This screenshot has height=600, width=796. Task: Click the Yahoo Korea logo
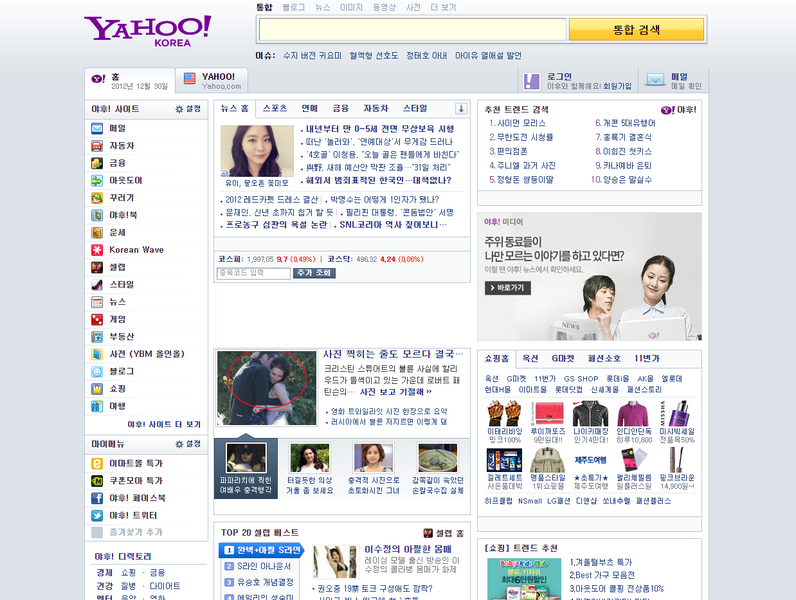coord(147,30)
